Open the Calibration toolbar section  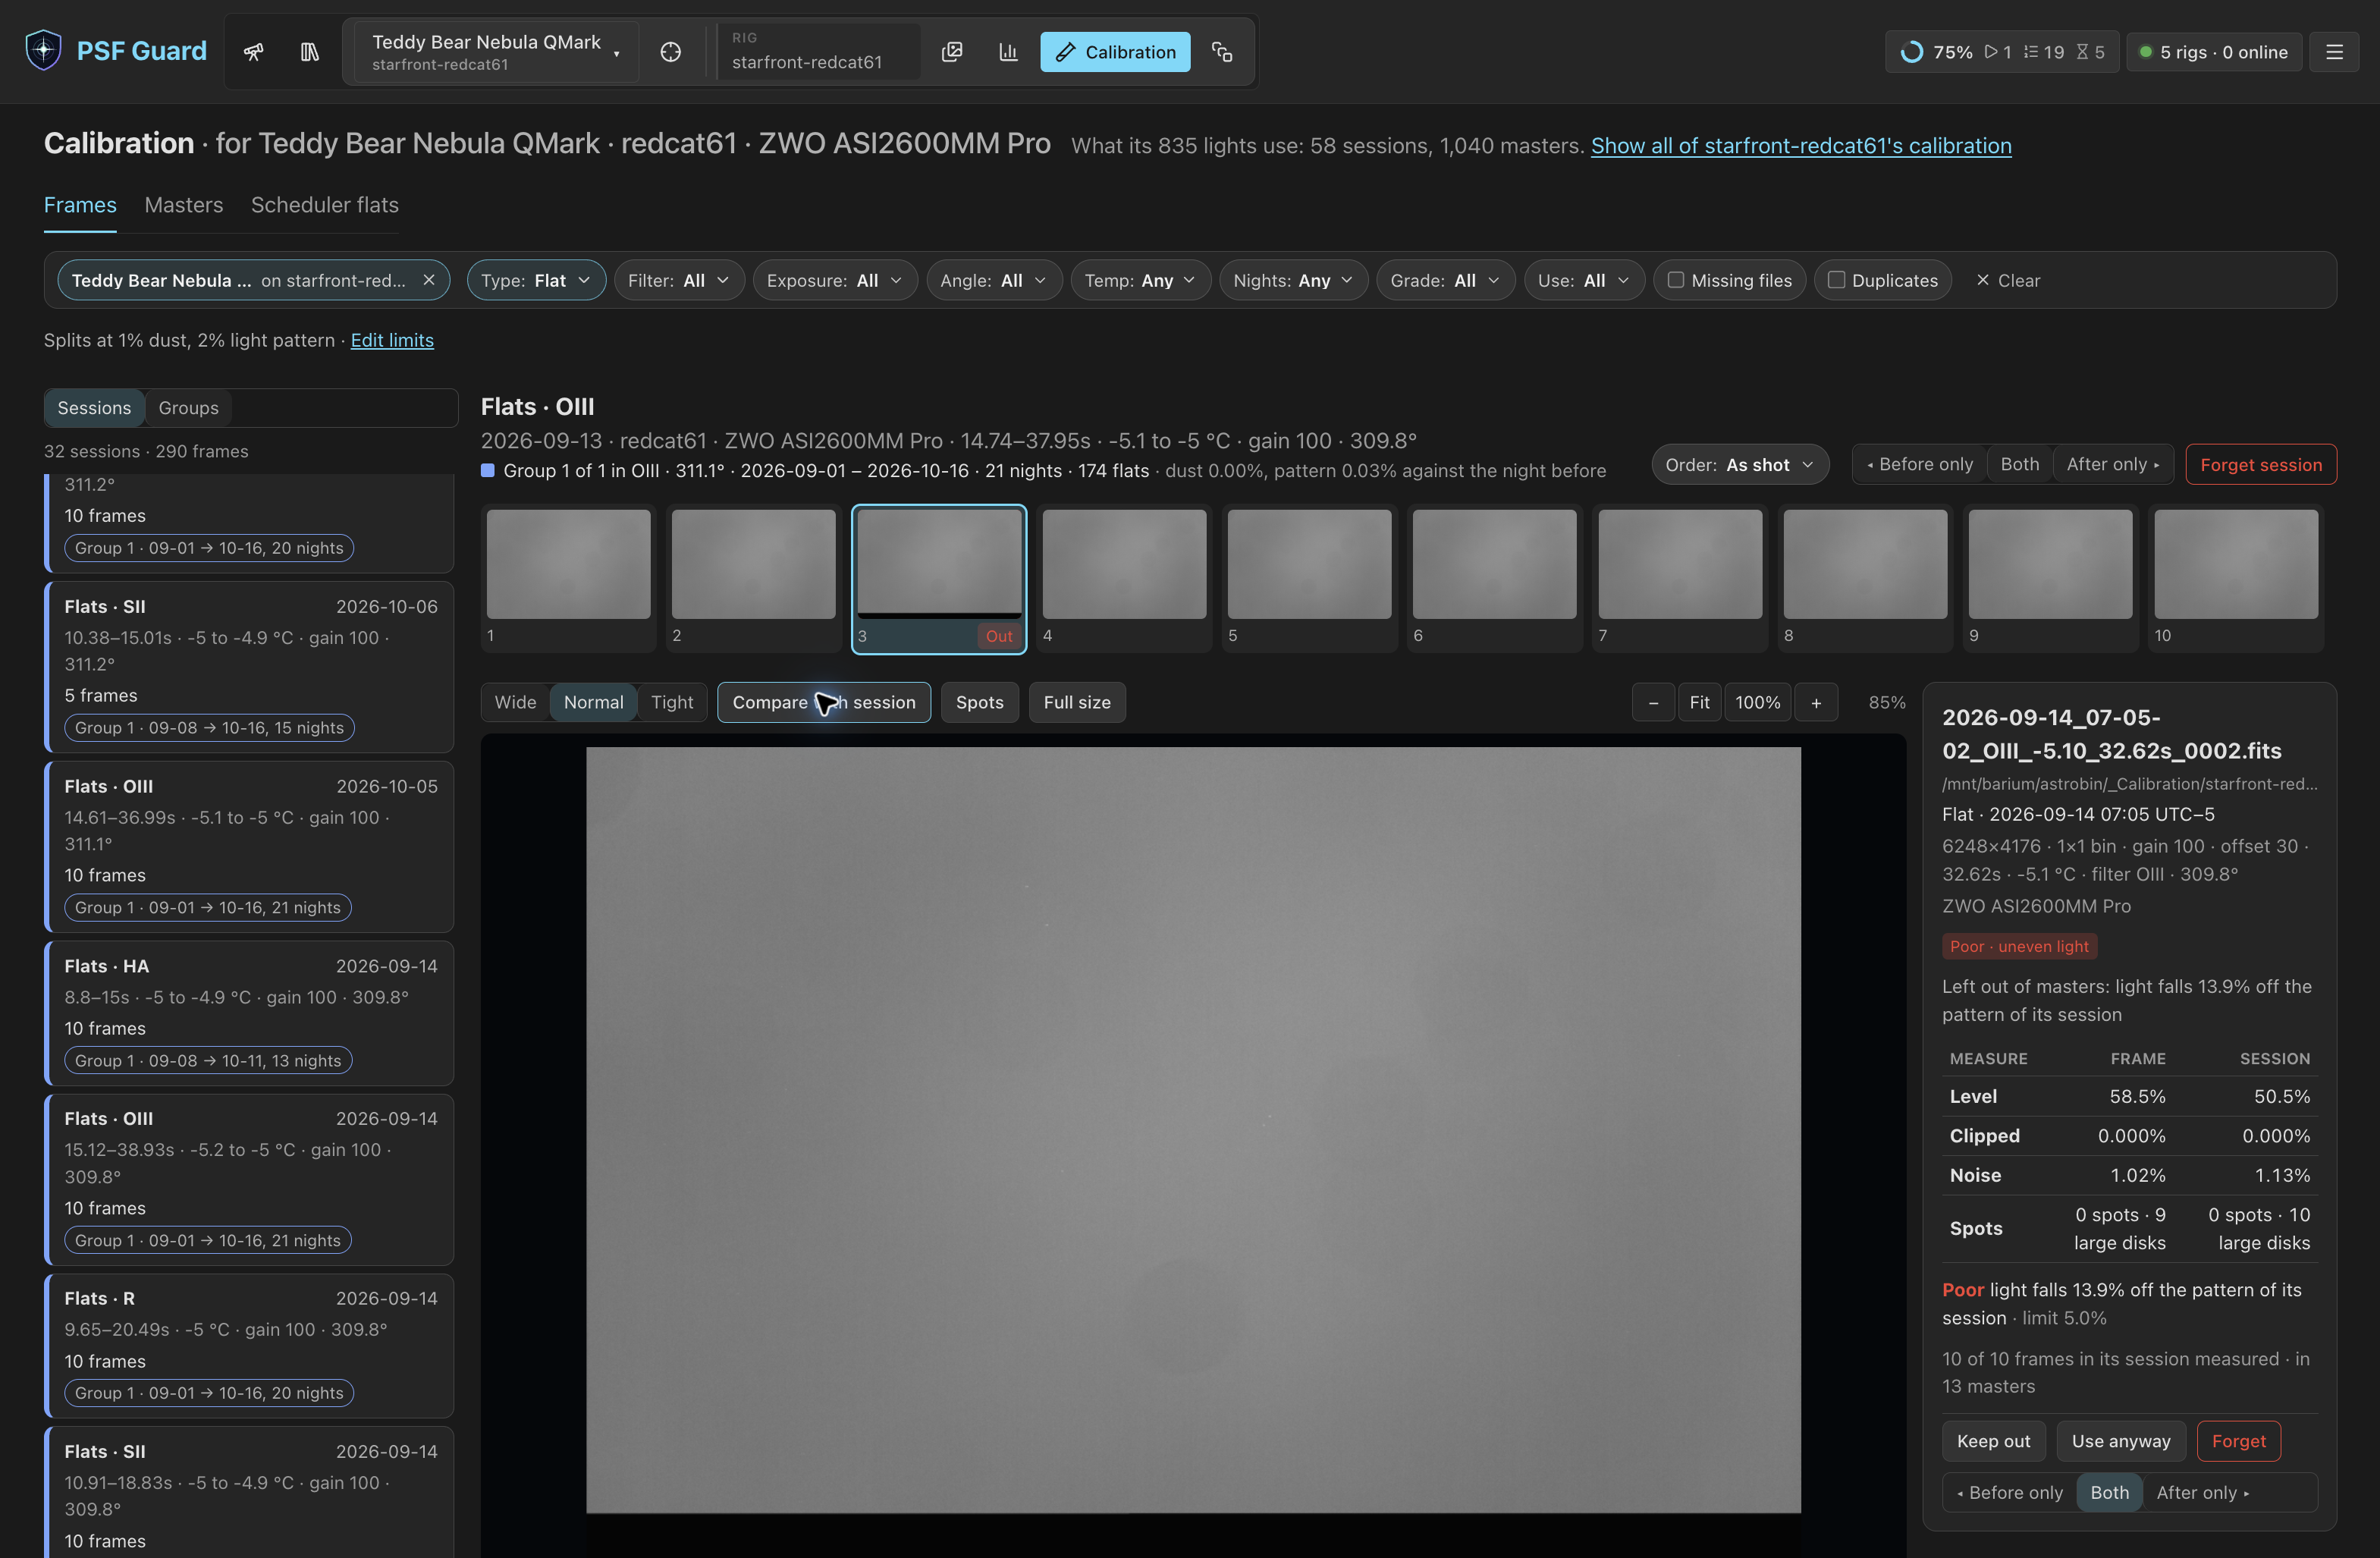pyautogui.click(x=1115, y=52)
